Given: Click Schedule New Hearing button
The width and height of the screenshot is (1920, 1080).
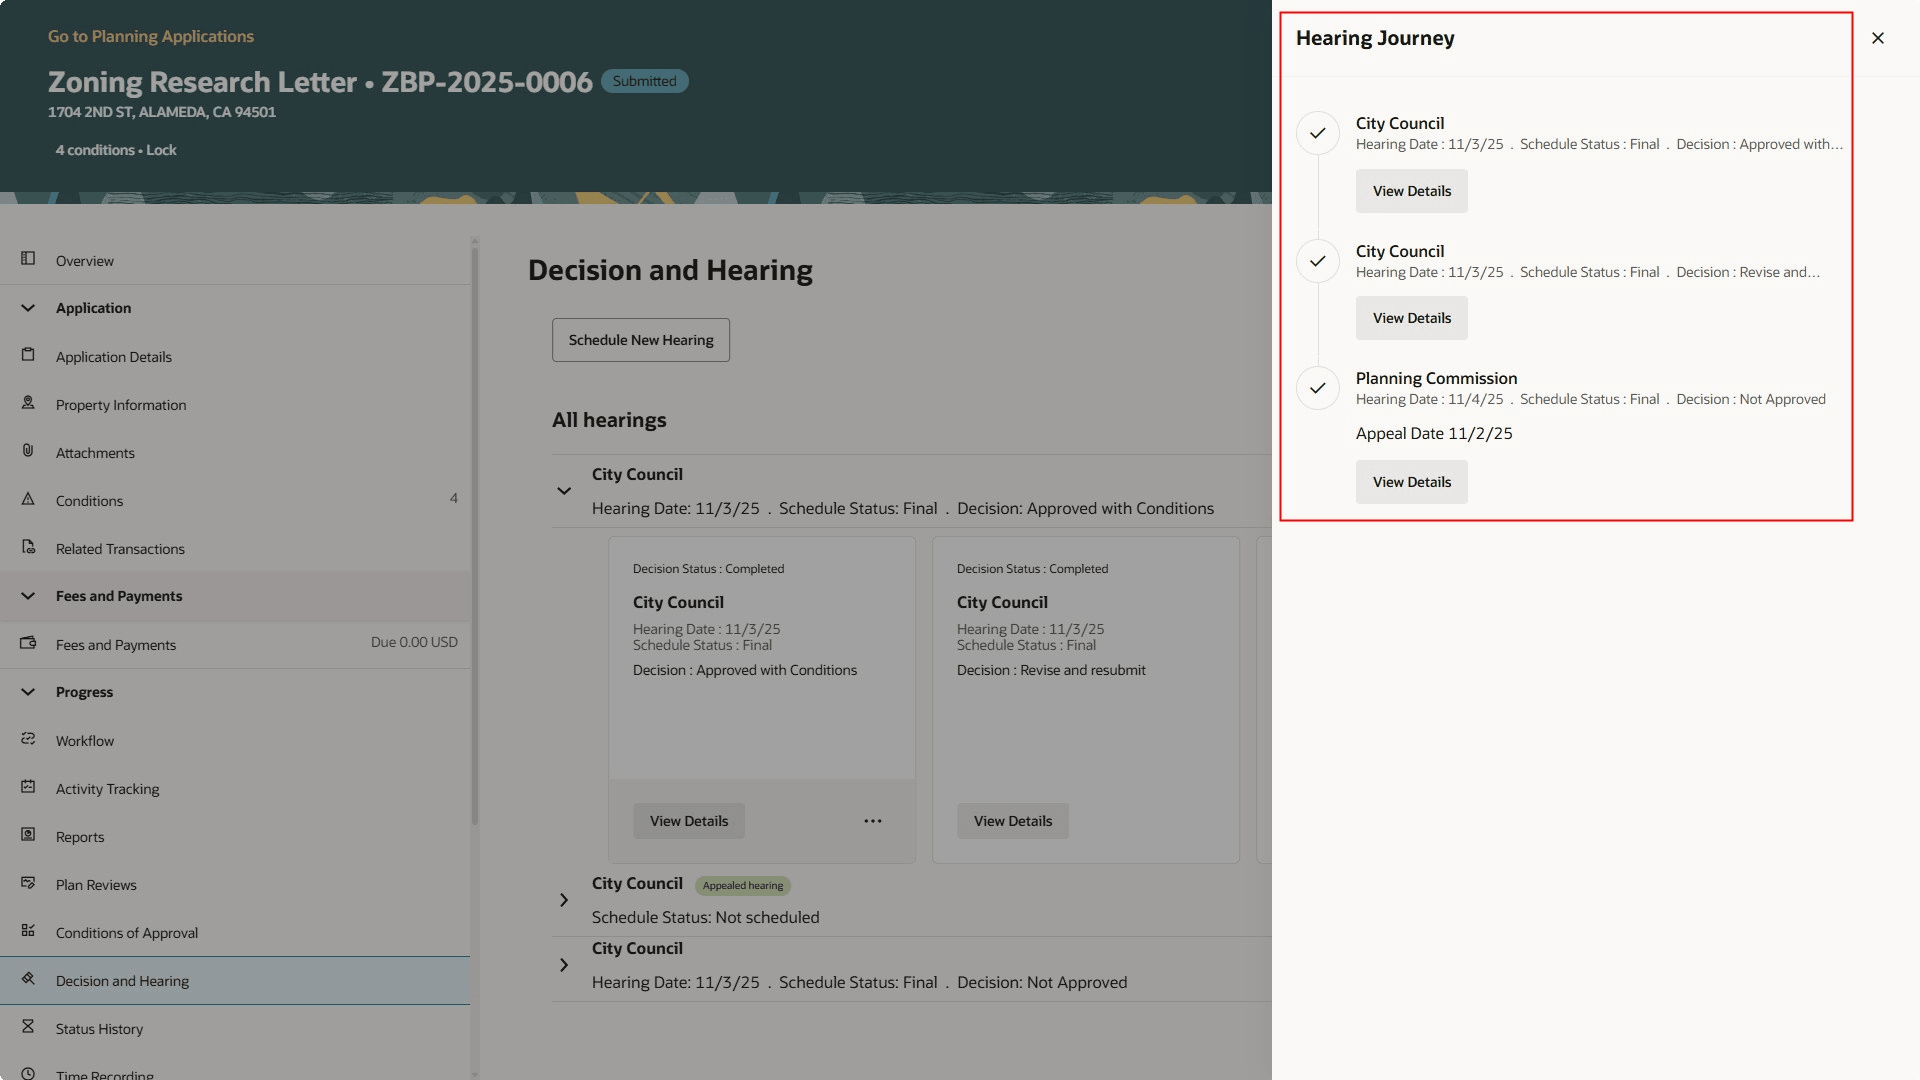Looking at the screenshot, I should tap(640, 340).
